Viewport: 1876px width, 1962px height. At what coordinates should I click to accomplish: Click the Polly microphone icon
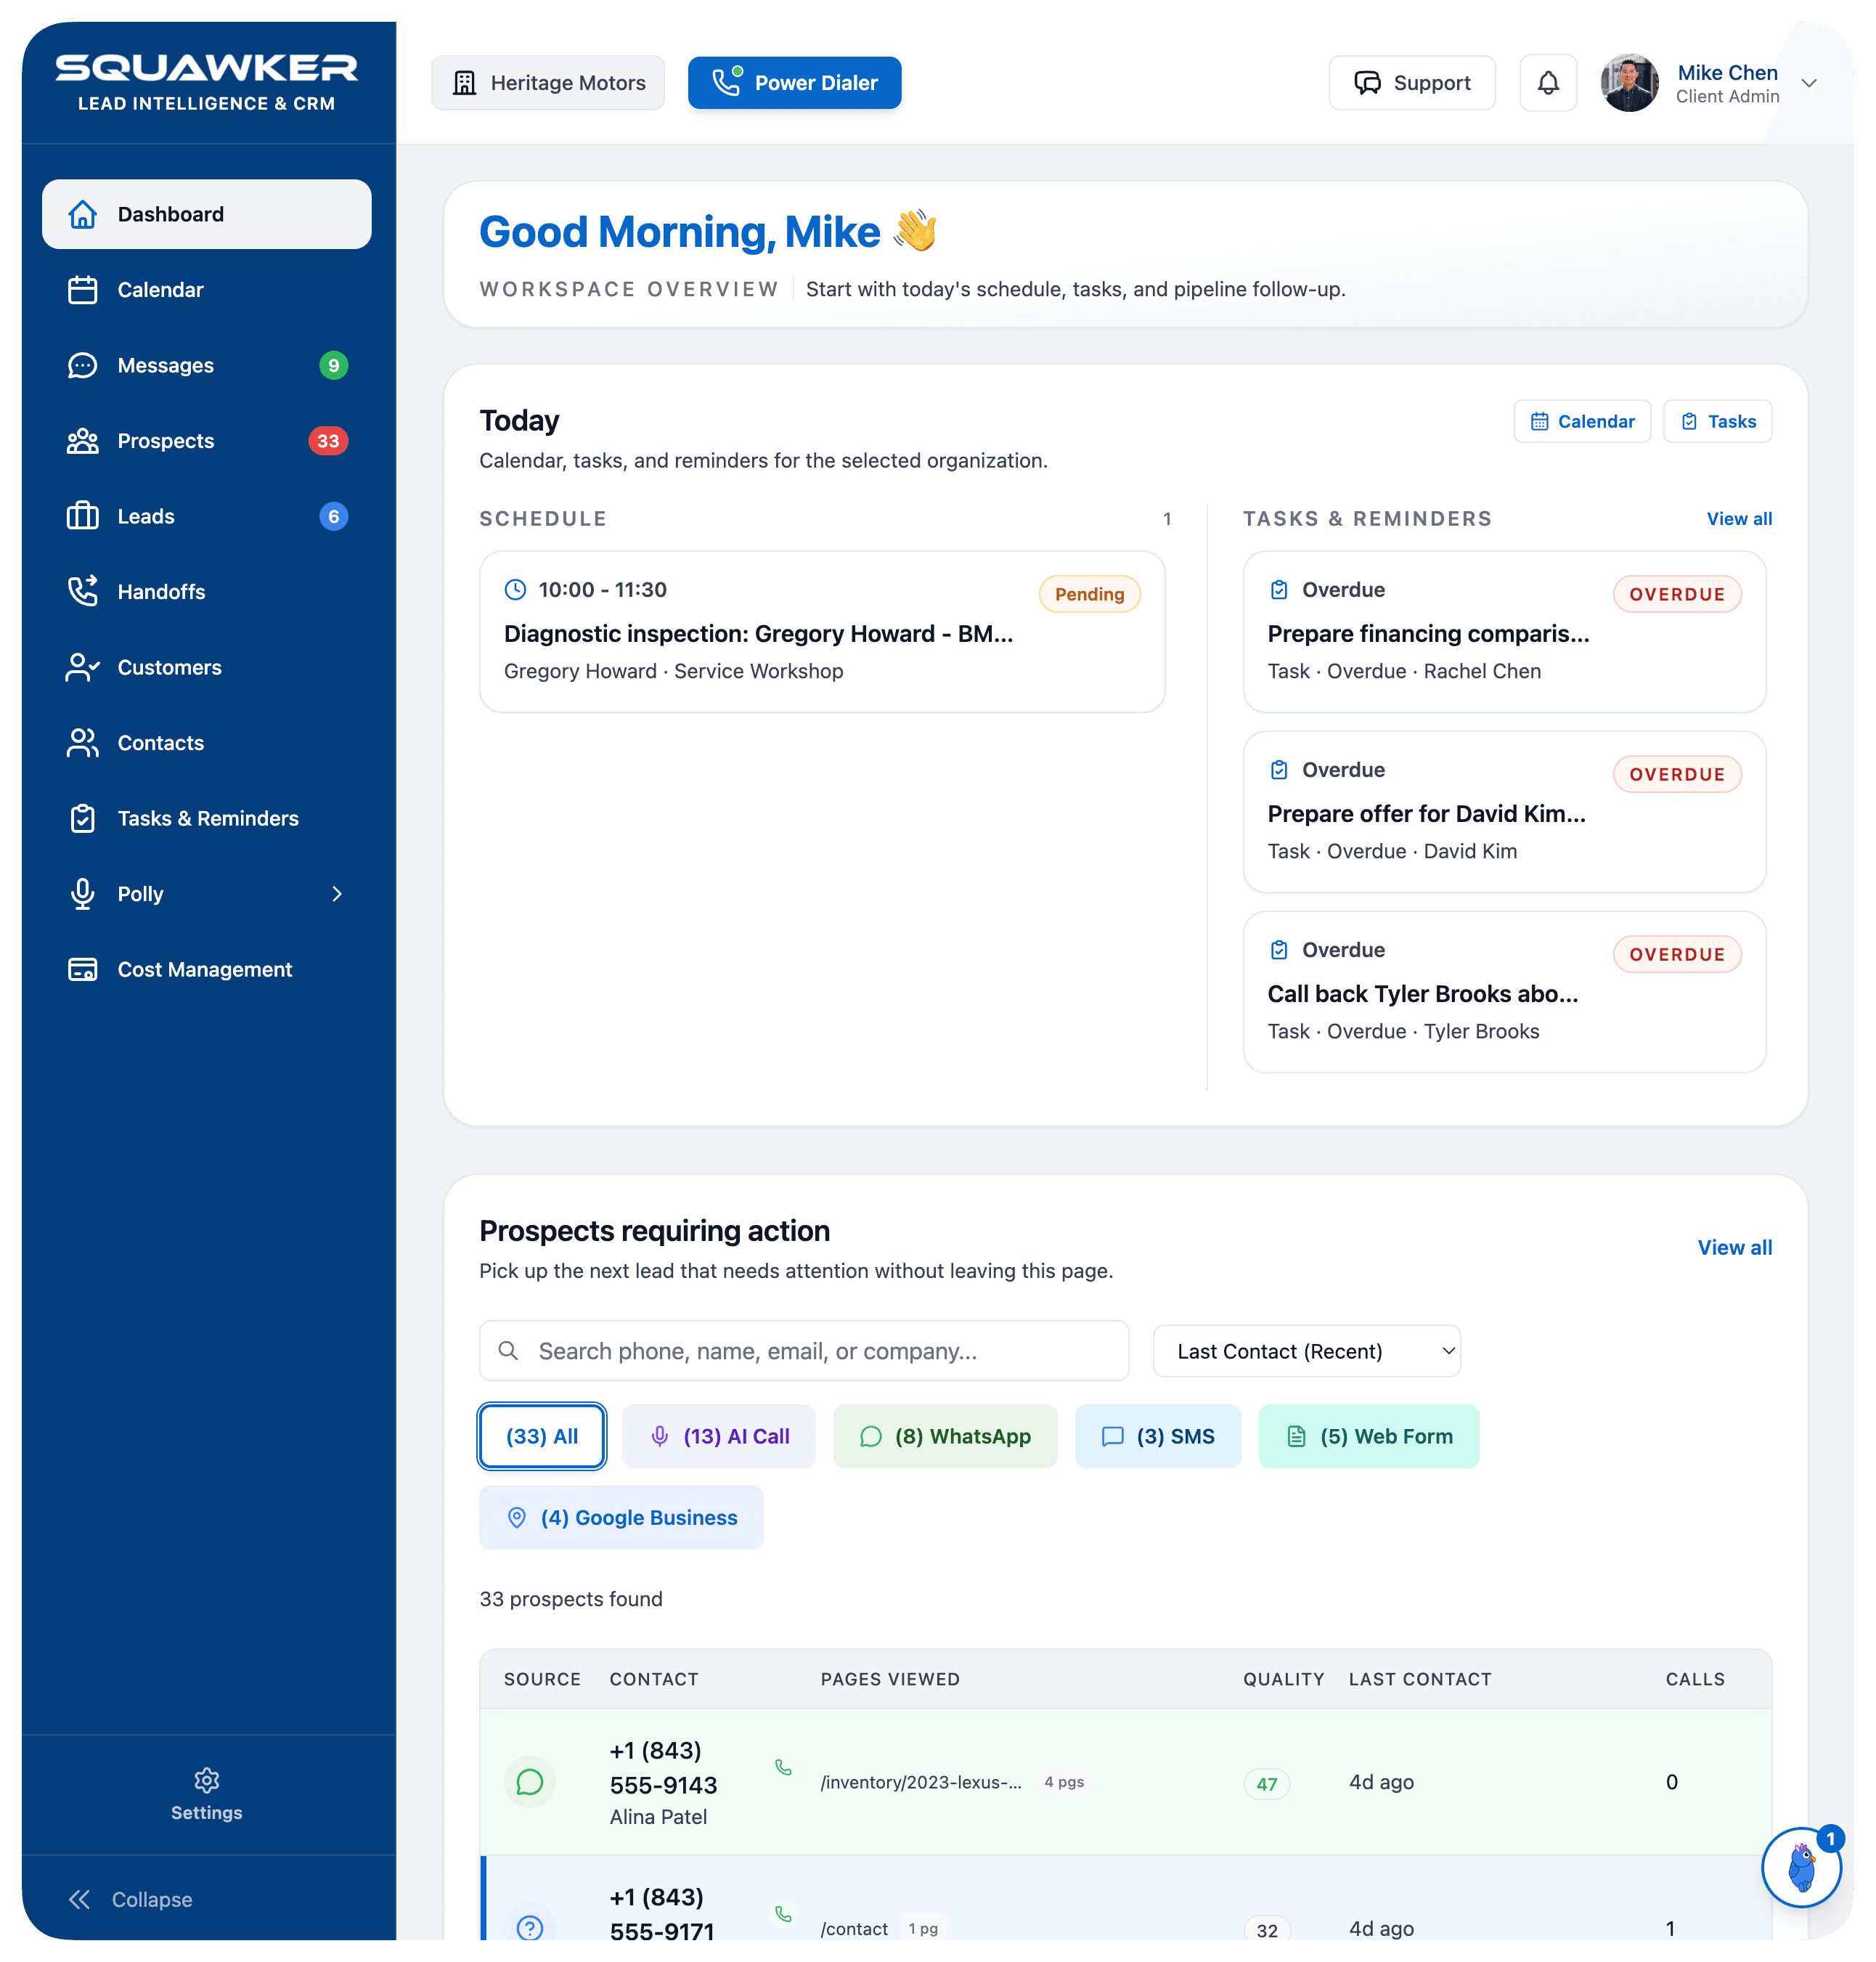83,894
